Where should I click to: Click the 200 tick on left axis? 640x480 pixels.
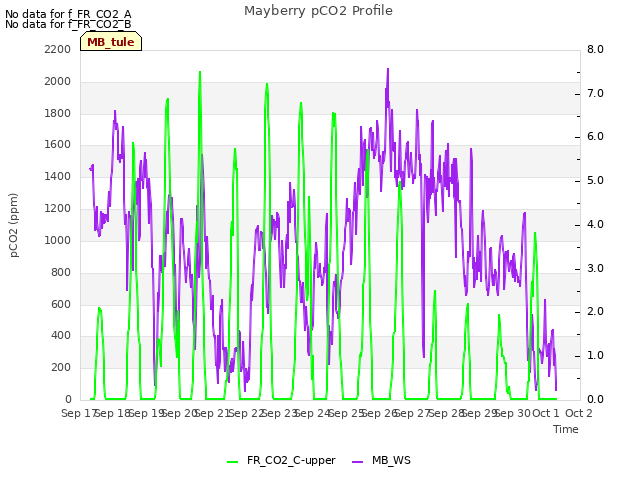point(61,367)
